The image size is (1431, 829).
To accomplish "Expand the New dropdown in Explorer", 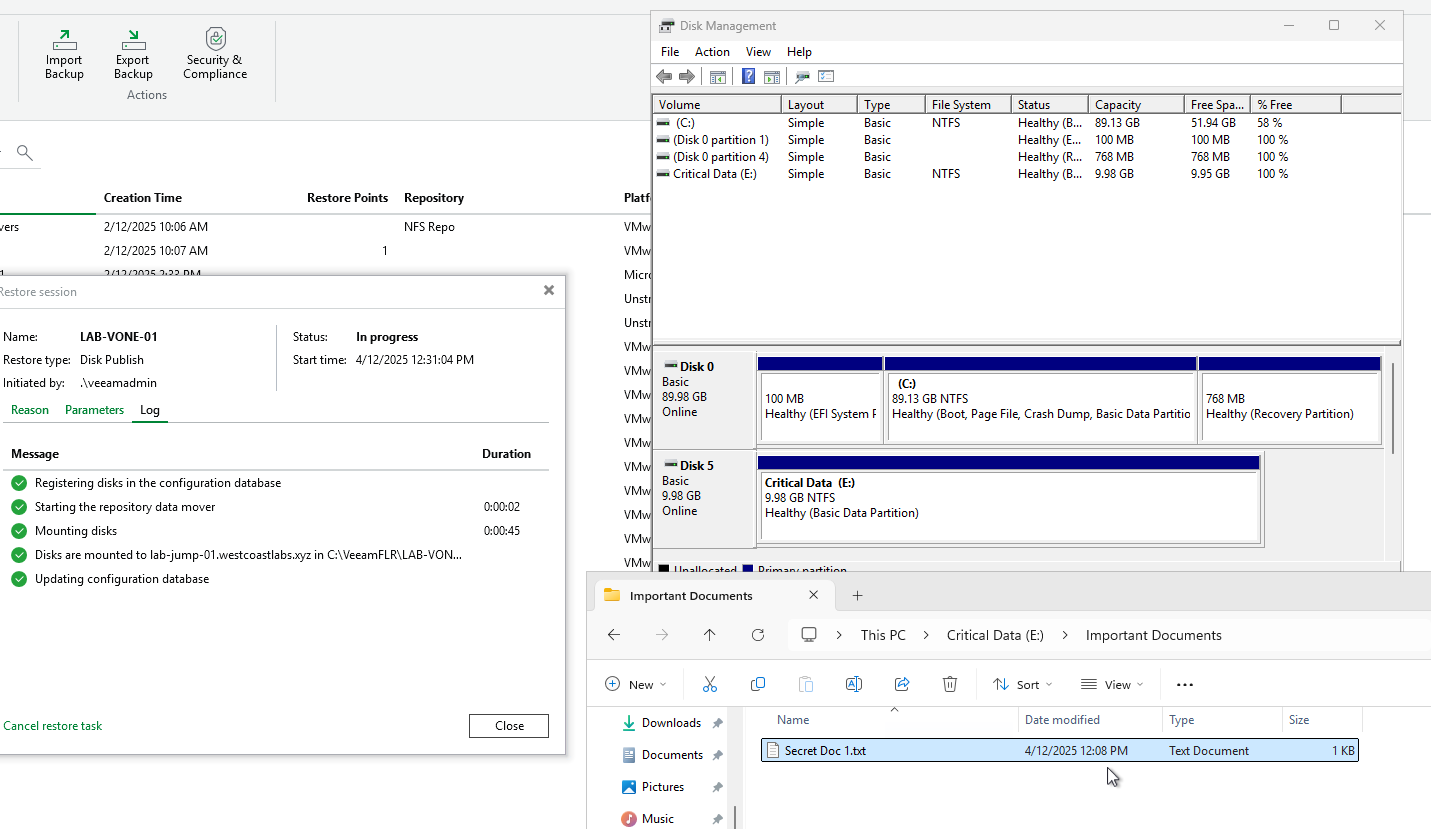I will pyautogui.click(x=636, y=685).
